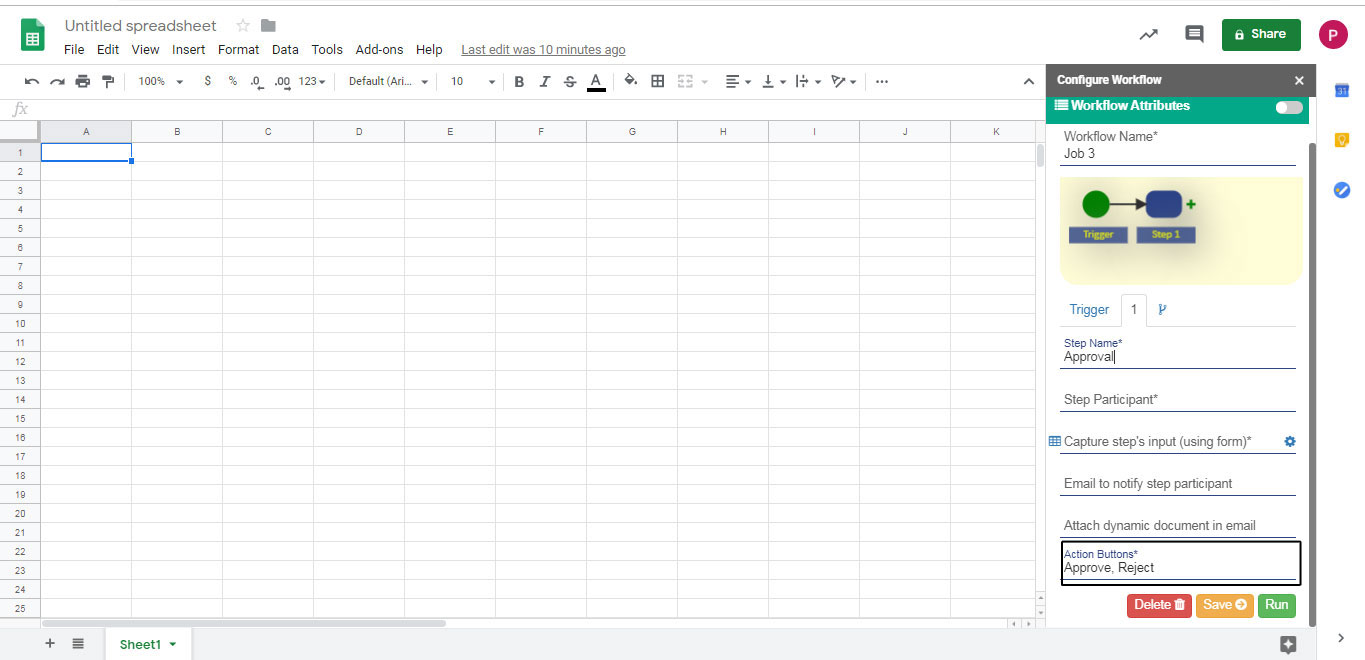
Task: Open the form settings gear icon
Action: point(1289,441)
